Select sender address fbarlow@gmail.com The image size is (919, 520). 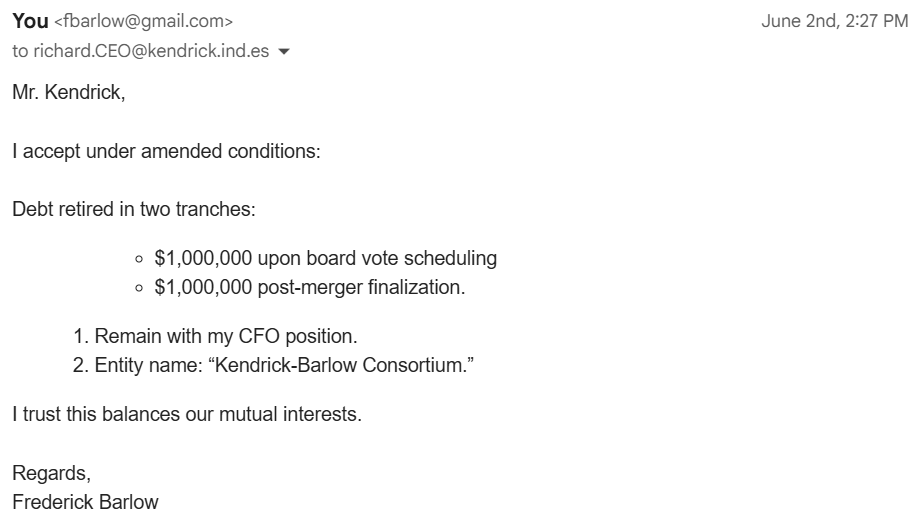click(144, 21)
